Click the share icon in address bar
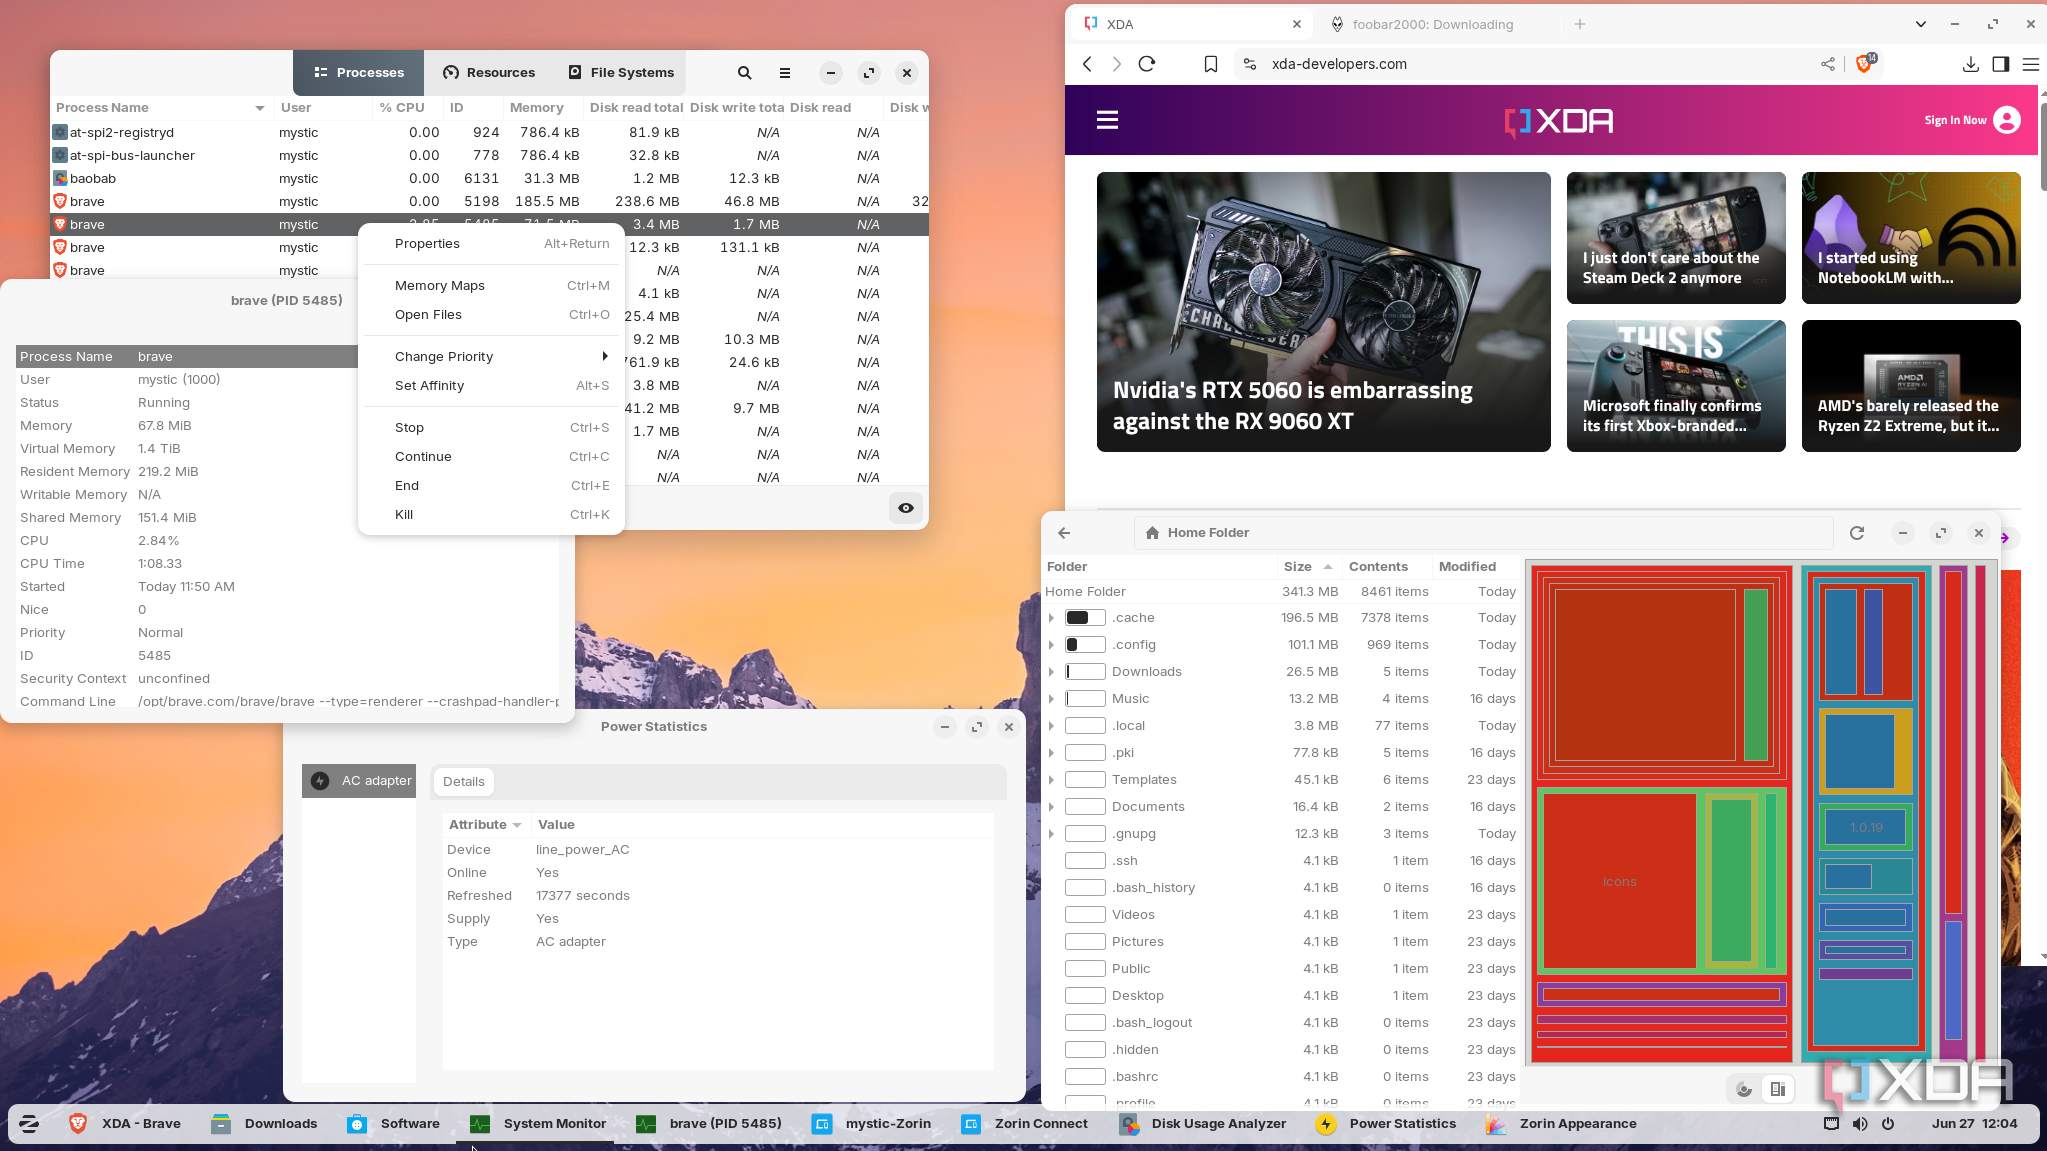This screenshot has height=1151, width=2047. coord(1828,64)
